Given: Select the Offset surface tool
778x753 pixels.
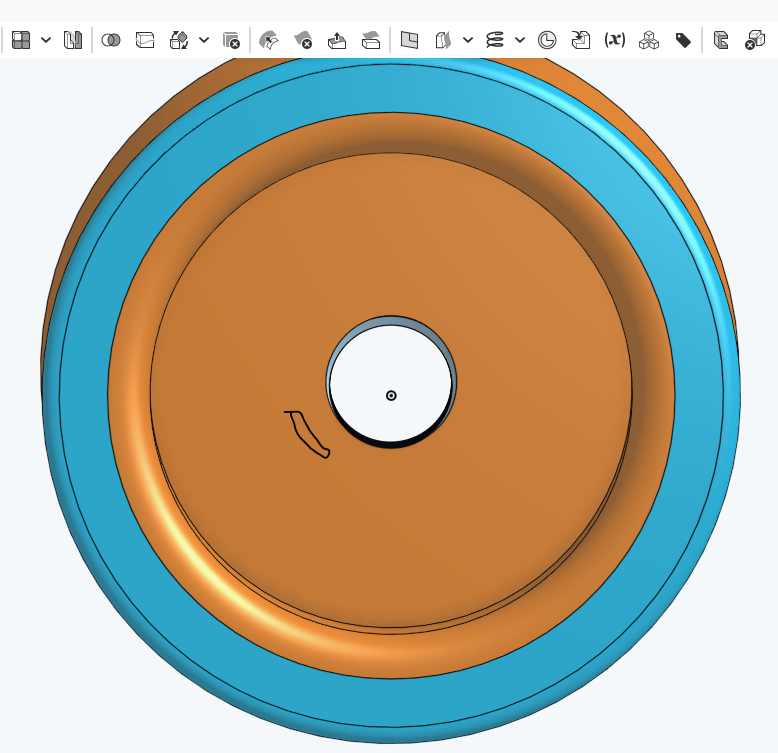Looking at the screenshot, I should (443, 40).
